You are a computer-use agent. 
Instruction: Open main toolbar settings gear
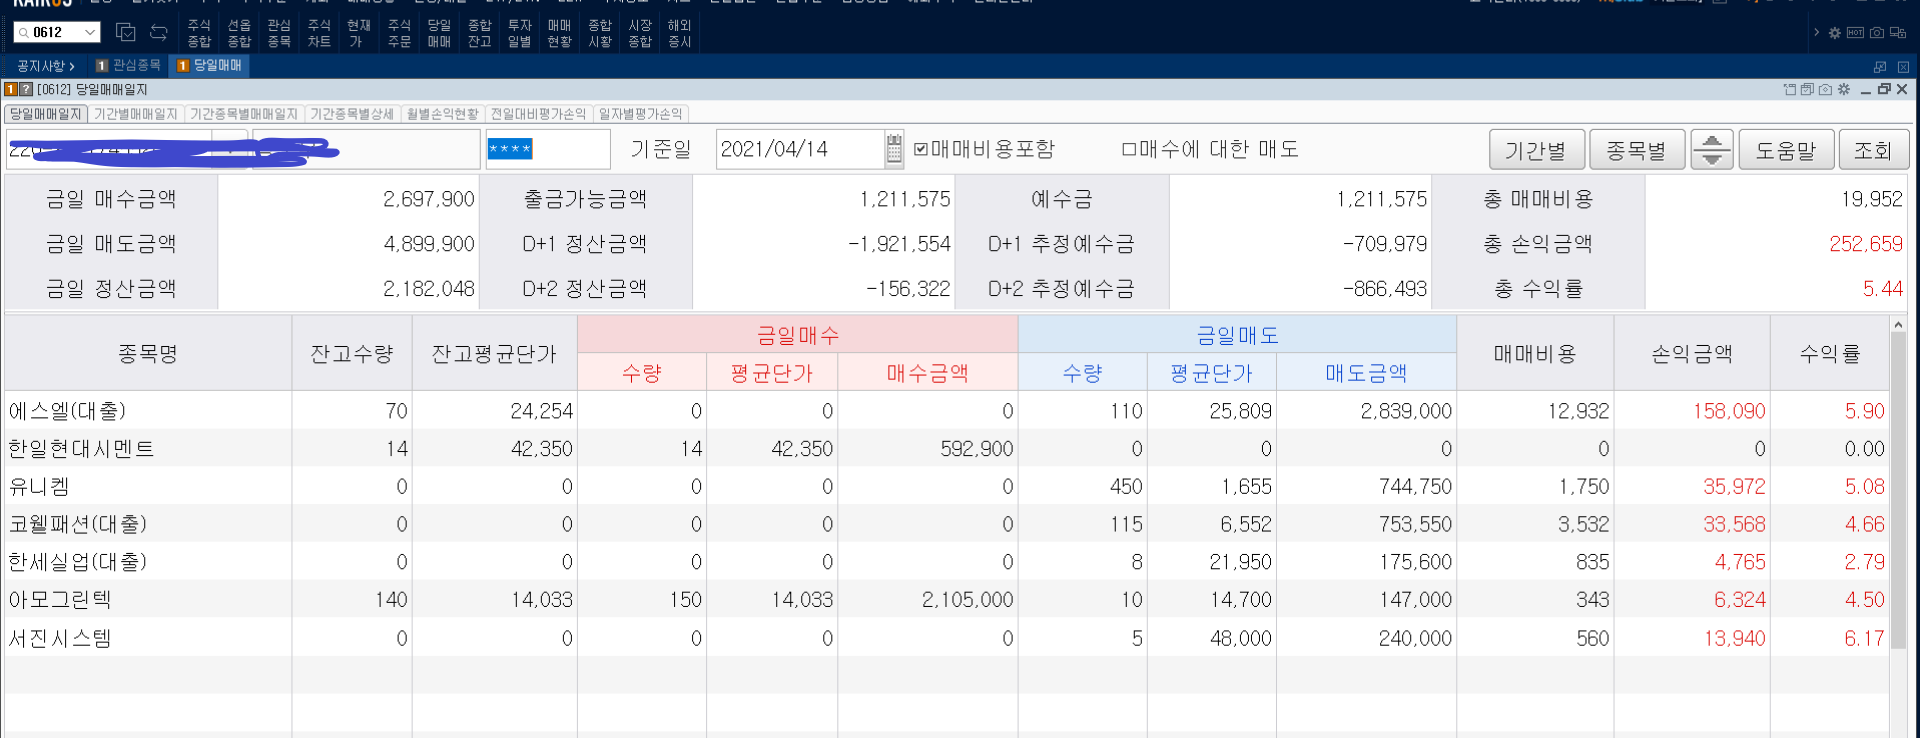point(1835,33)
